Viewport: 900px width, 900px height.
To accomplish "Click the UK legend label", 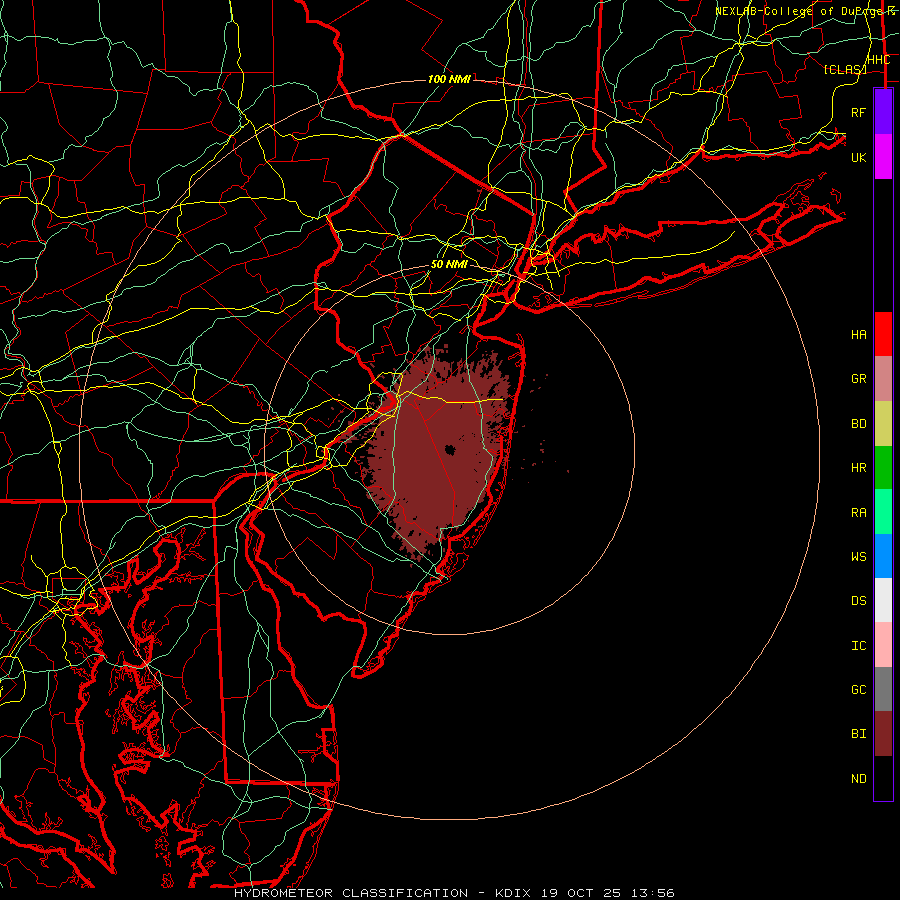I will coord(859,157).
